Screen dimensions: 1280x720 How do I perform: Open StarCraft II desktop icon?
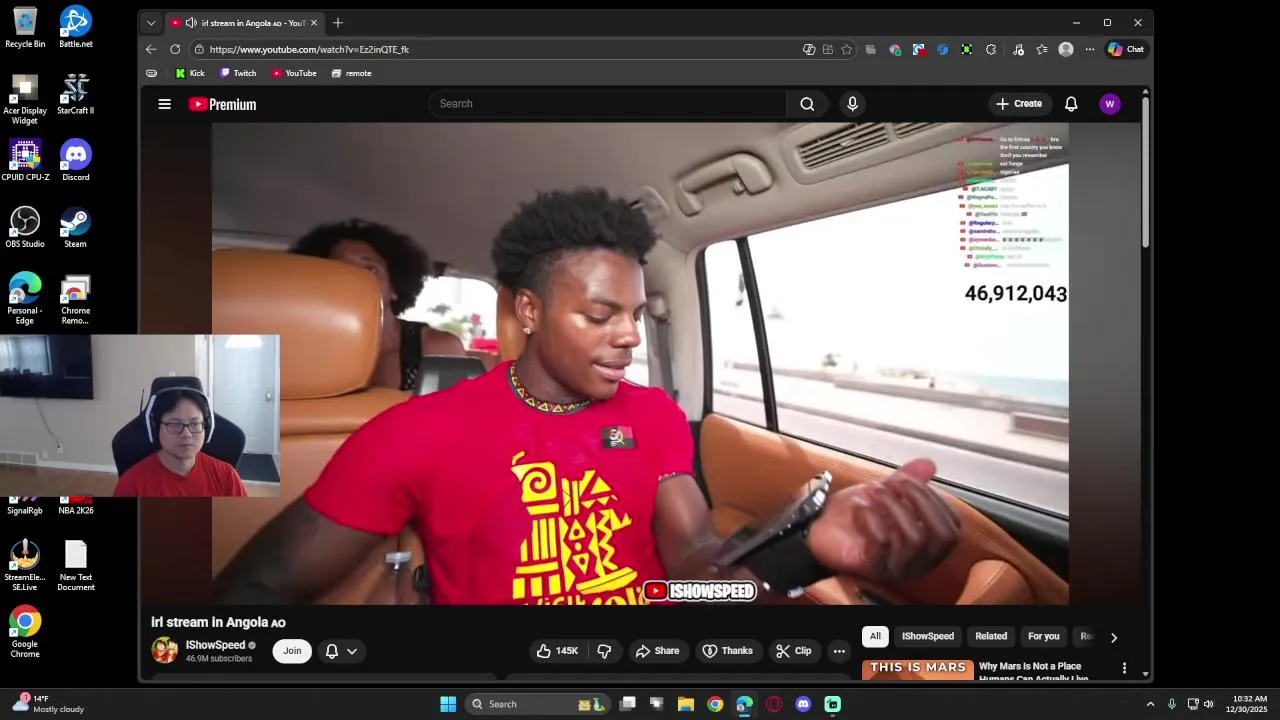76,94
